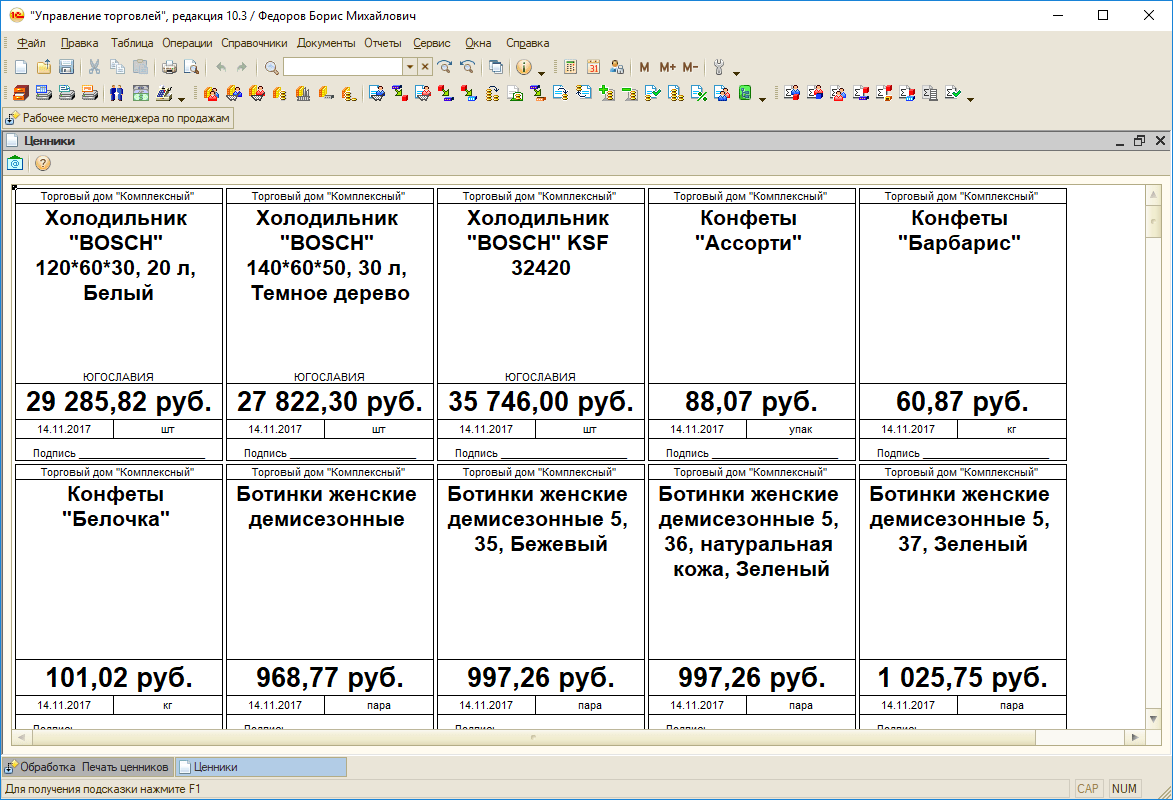Click the Save diskette icon

66,67
